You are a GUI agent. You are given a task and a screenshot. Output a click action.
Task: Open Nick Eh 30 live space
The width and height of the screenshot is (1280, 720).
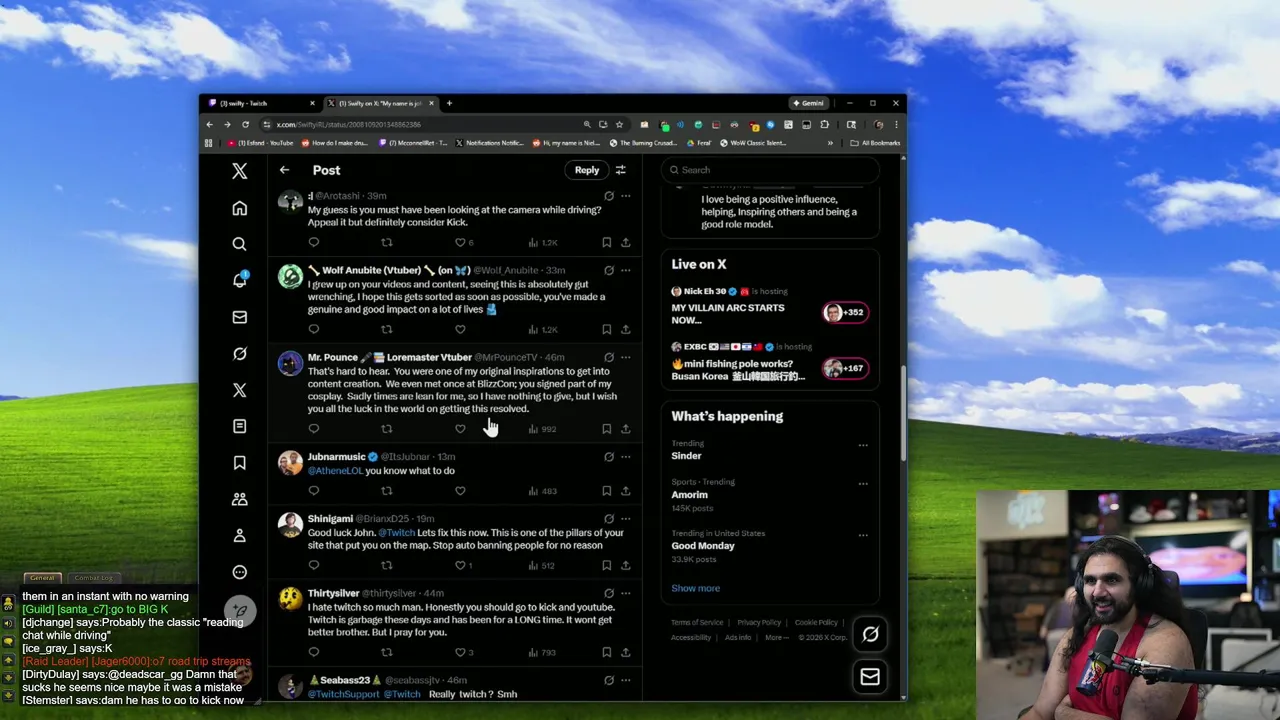[770, 307]
